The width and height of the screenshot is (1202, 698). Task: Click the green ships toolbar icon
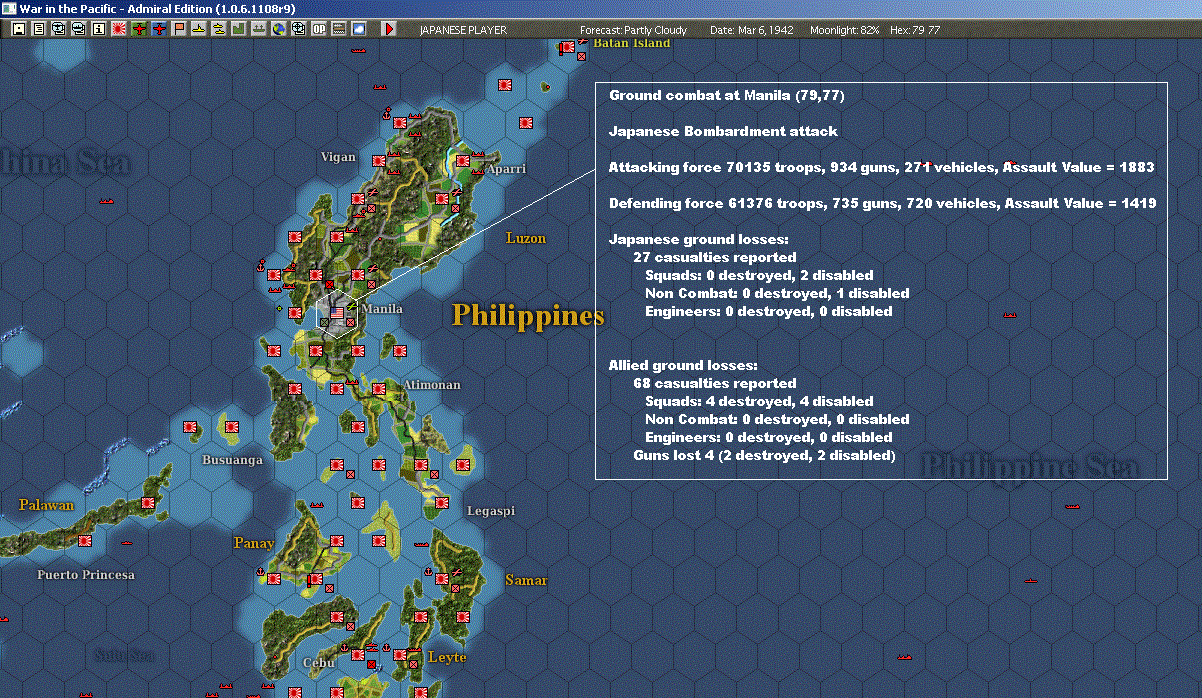point(259,29)
